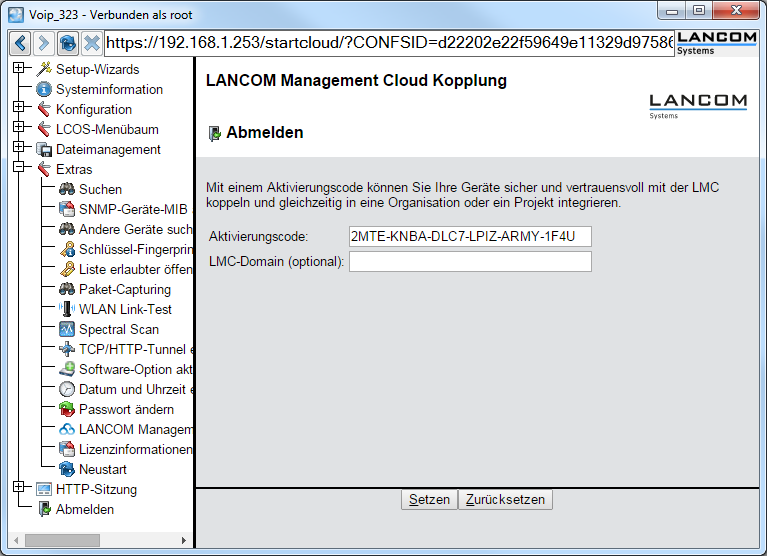767x556 pixels.
Task: Select Passwort ändern in Extras
Action: 126,409
